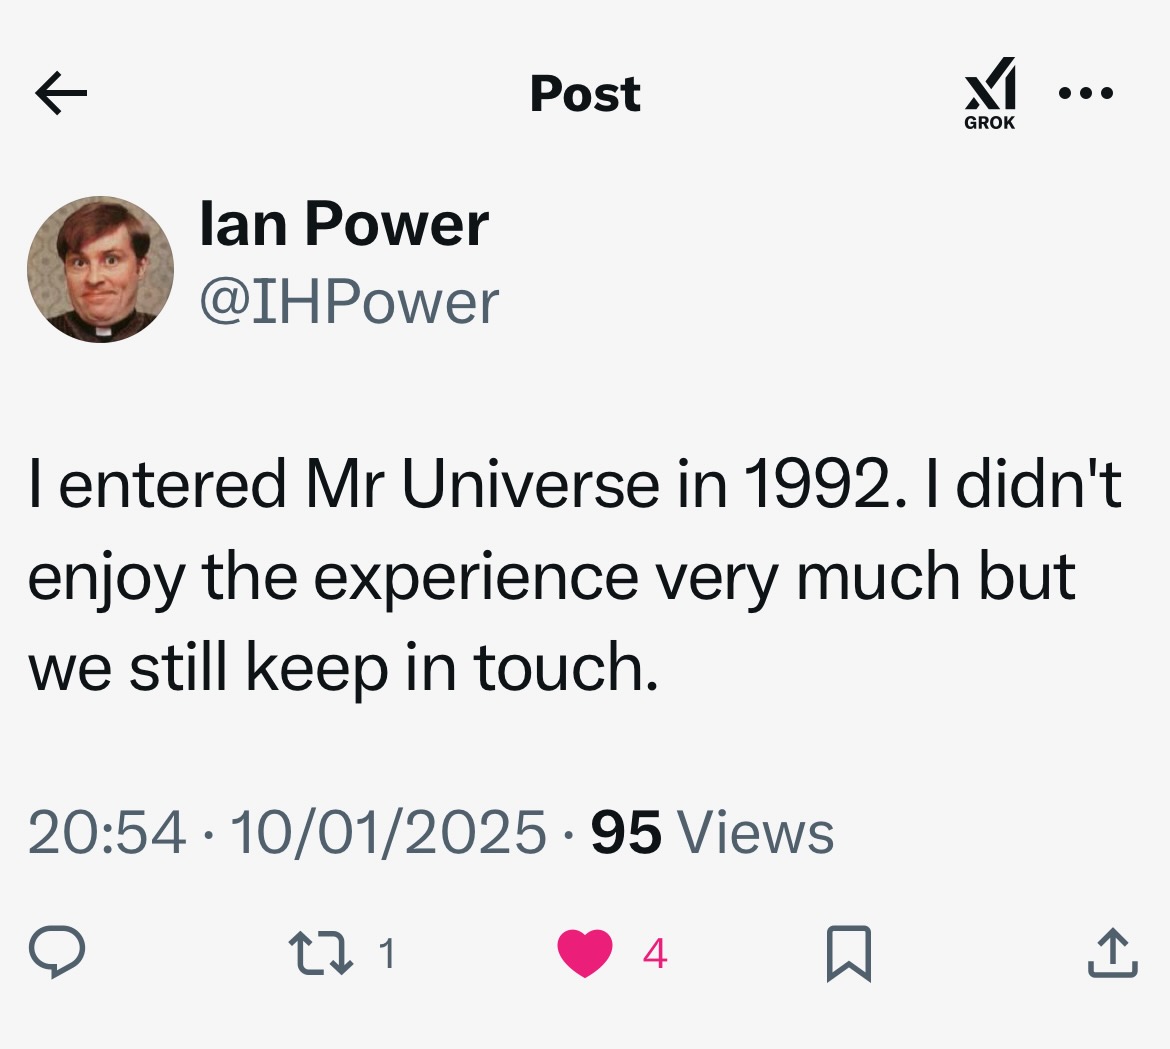Unlike the post via the pink heart

(585, 953)
